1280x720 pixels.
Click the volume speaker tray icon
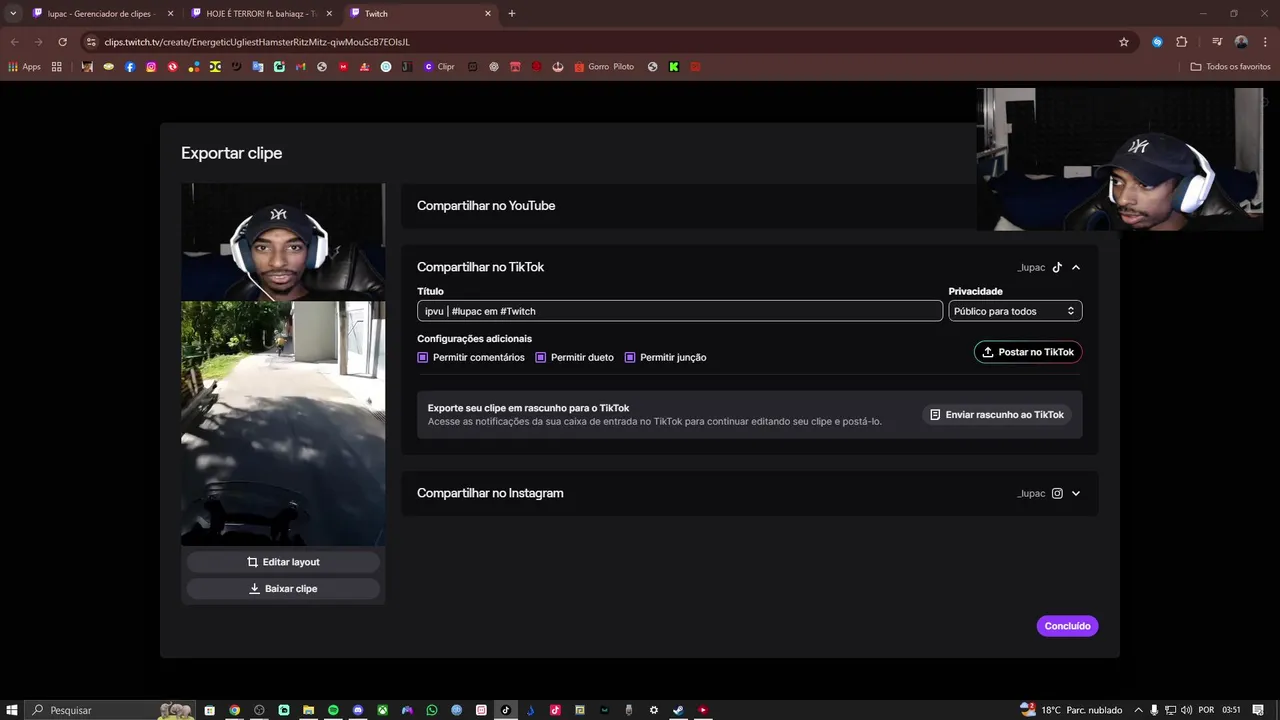pyautogui.click(x=1187, y=710)
